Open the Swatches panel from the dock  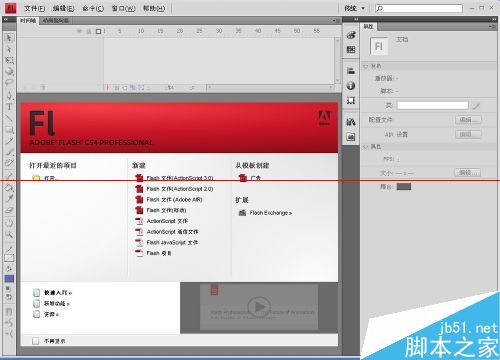[351, 50]
